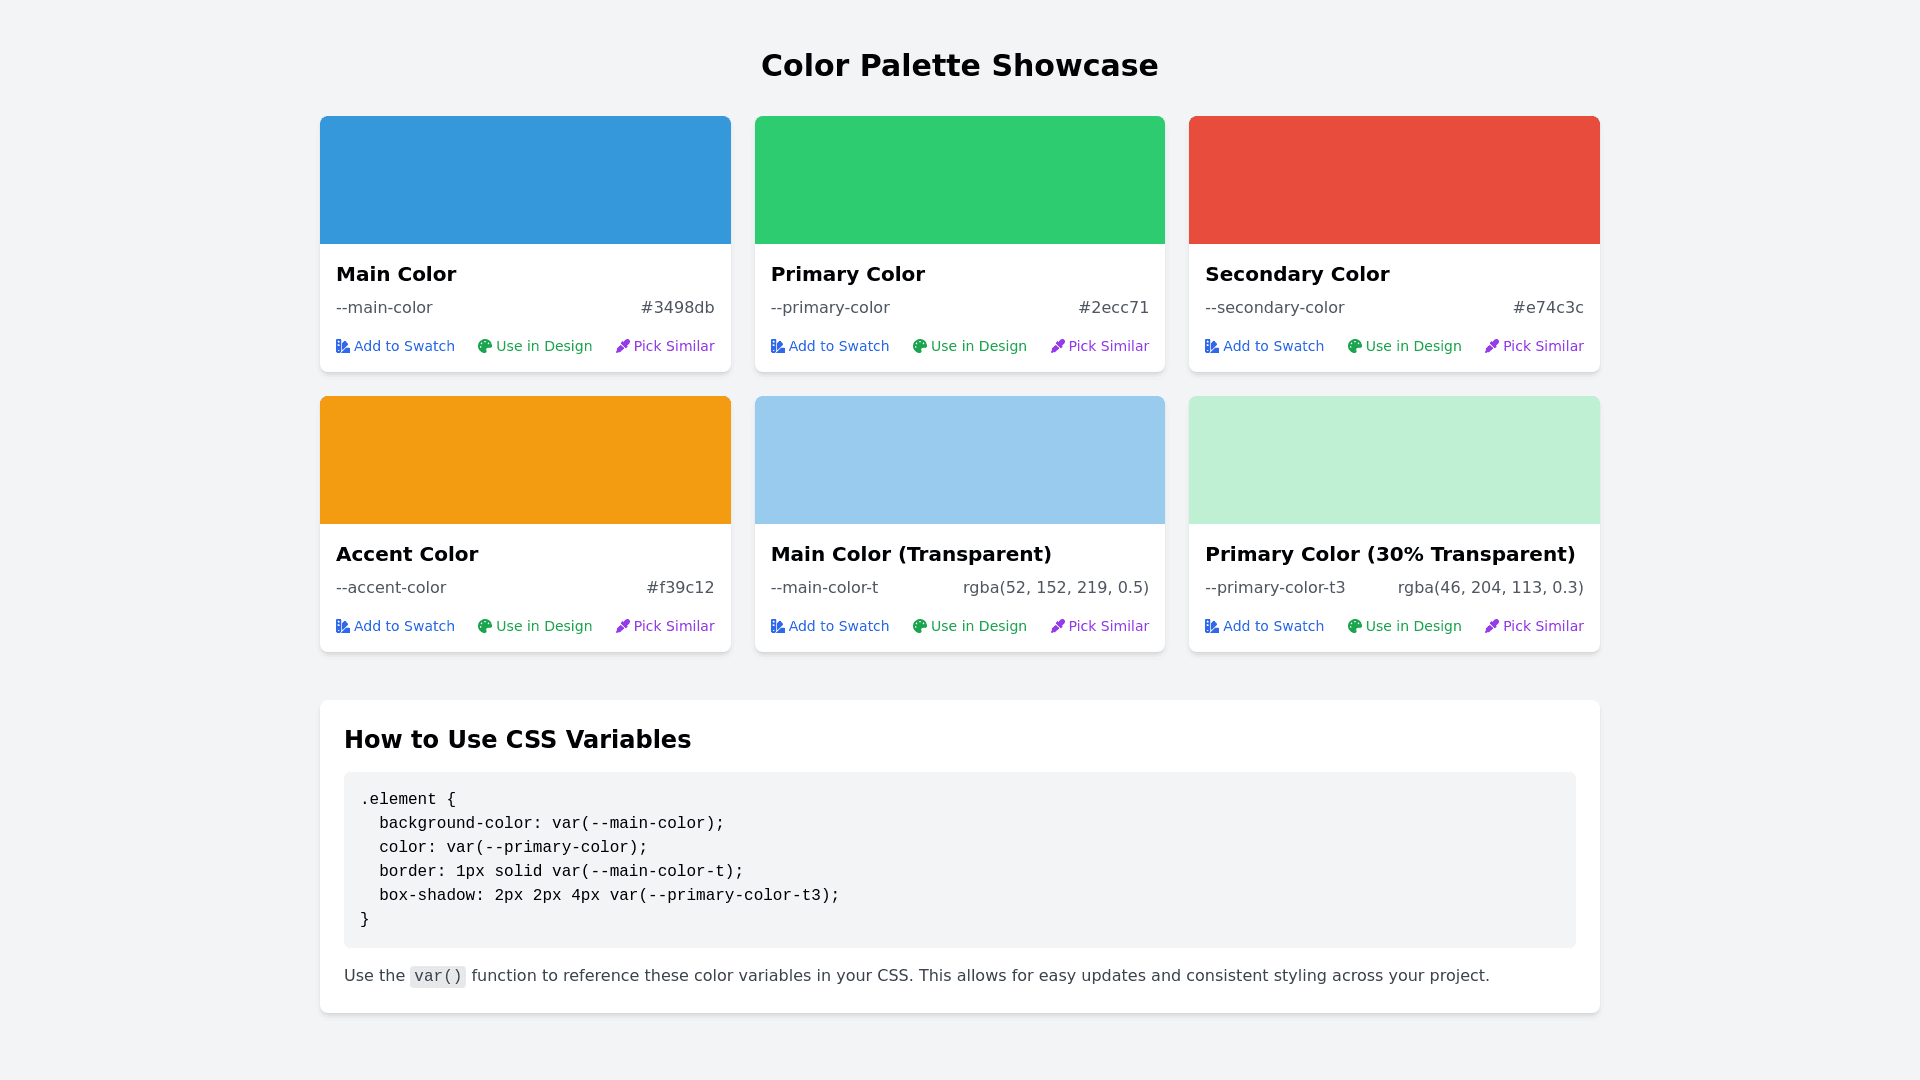Select the blue Main Color swatch

point(525,180)
